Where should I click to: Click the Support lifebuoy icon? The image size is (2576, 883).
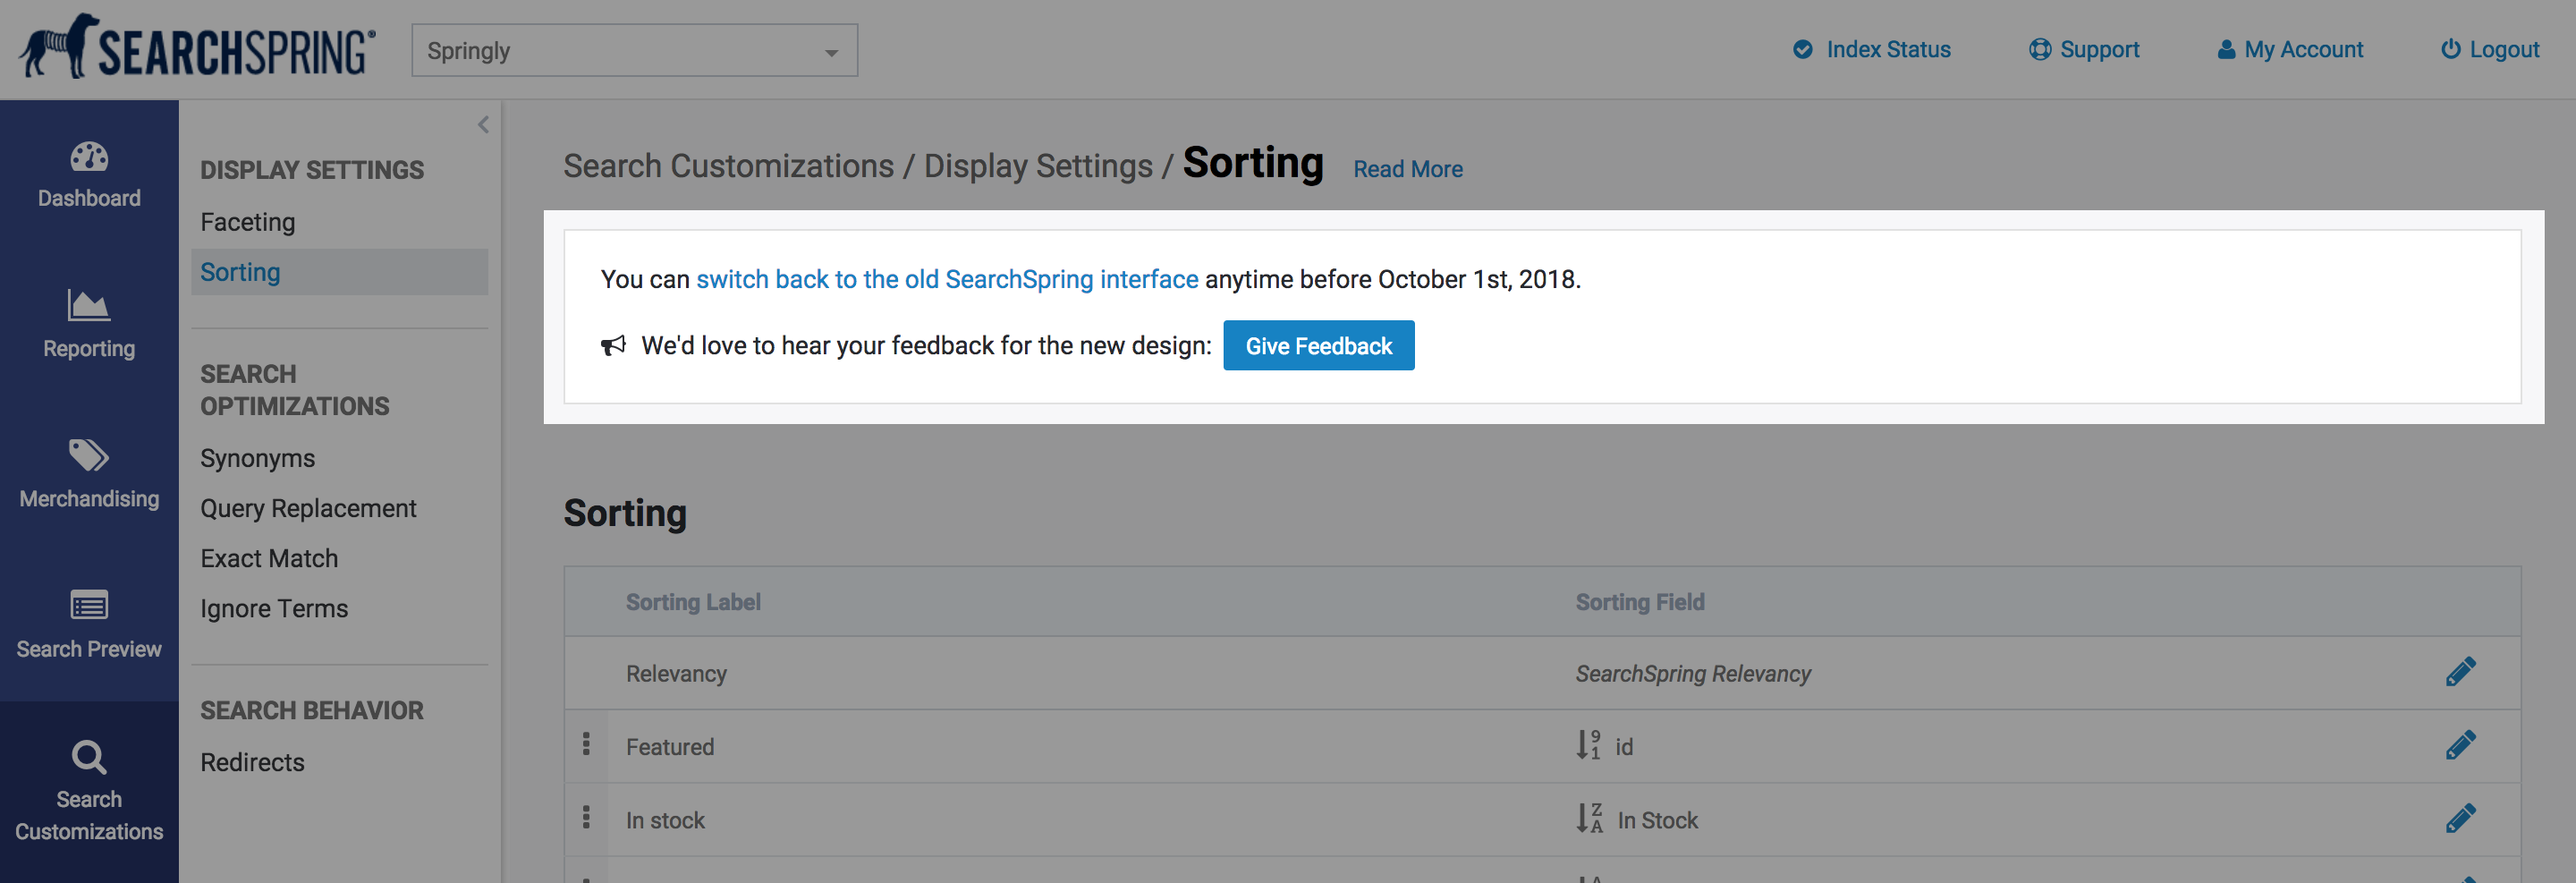click(x=2039, y=50)
